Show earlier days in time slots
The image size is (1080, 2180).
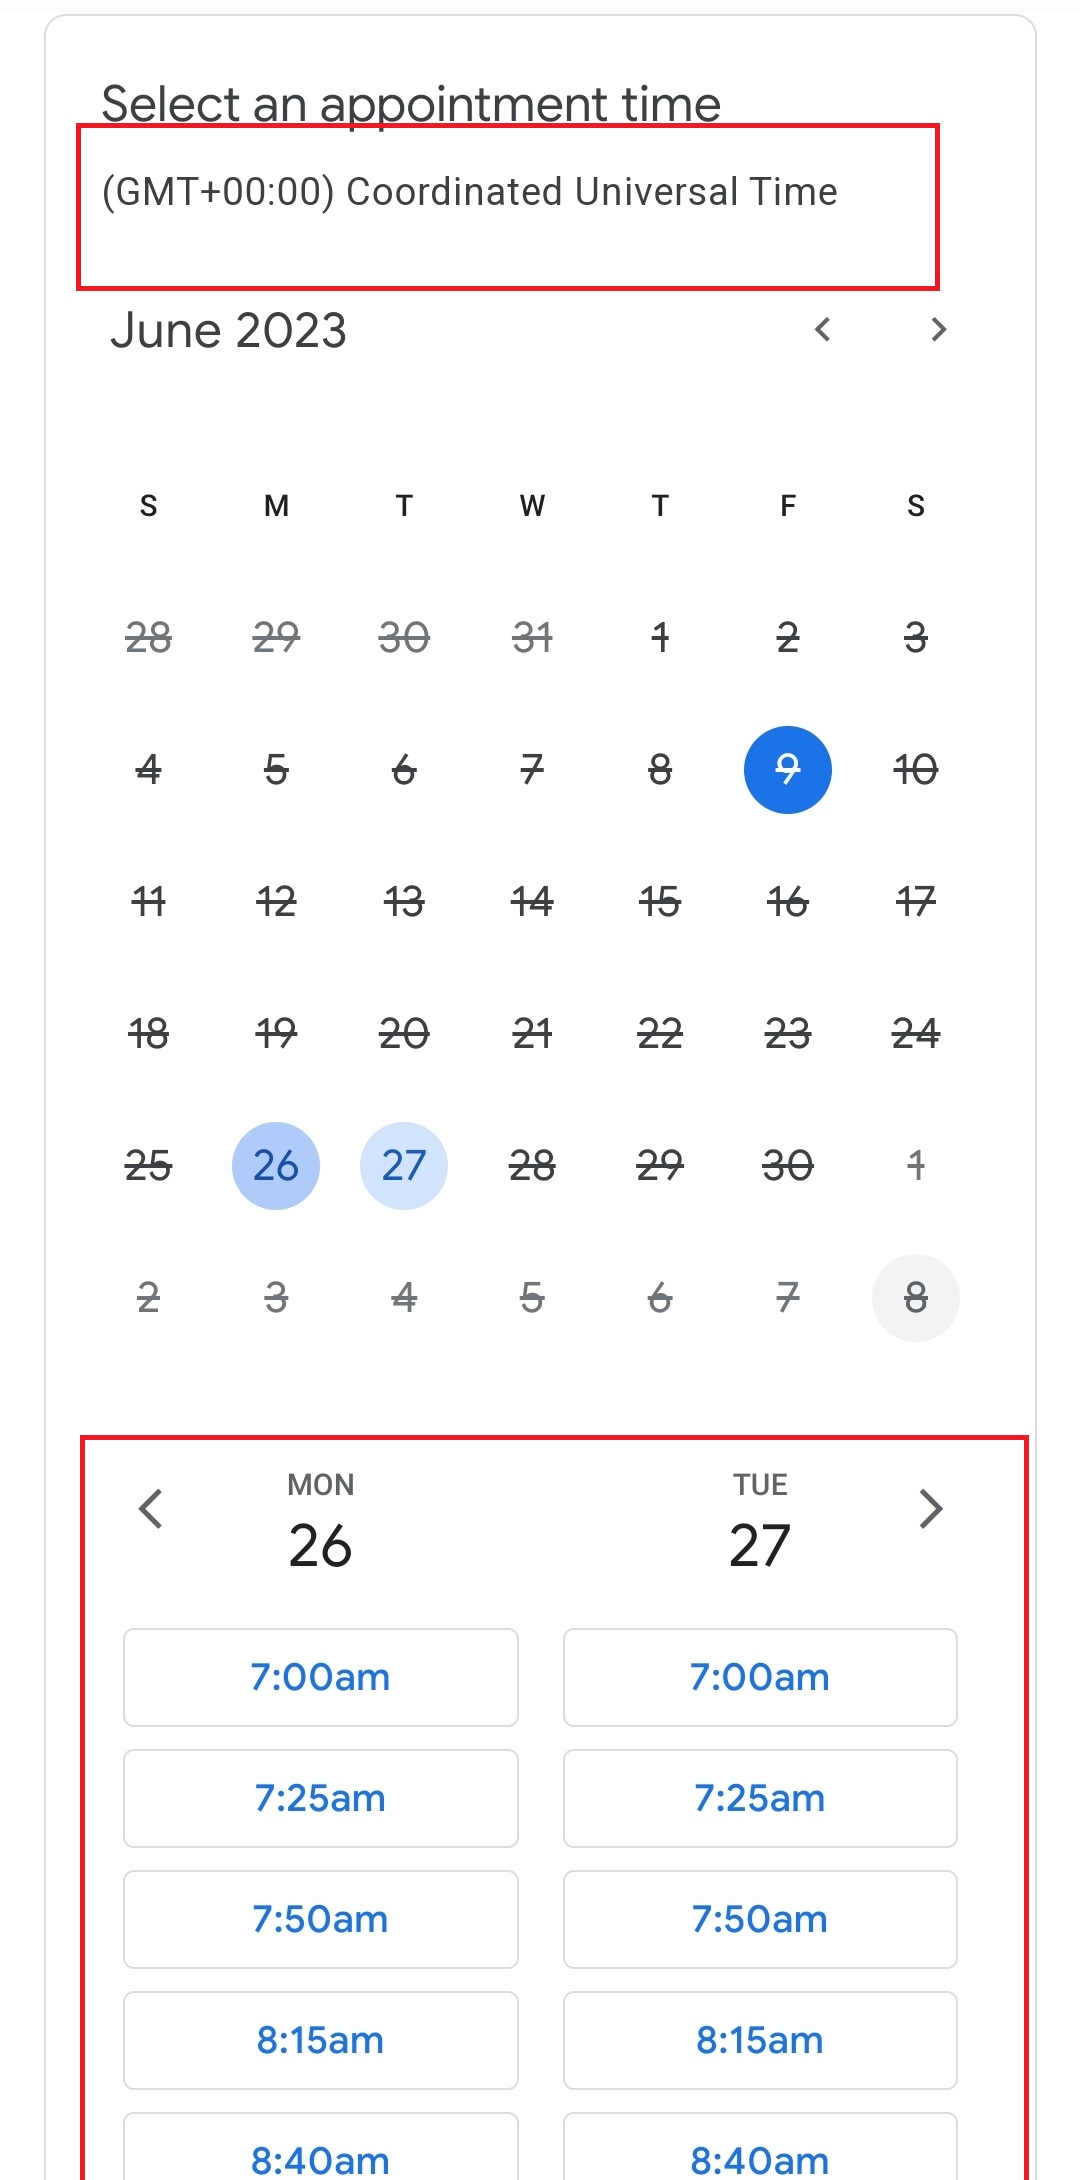click(x=151, y=1509)
